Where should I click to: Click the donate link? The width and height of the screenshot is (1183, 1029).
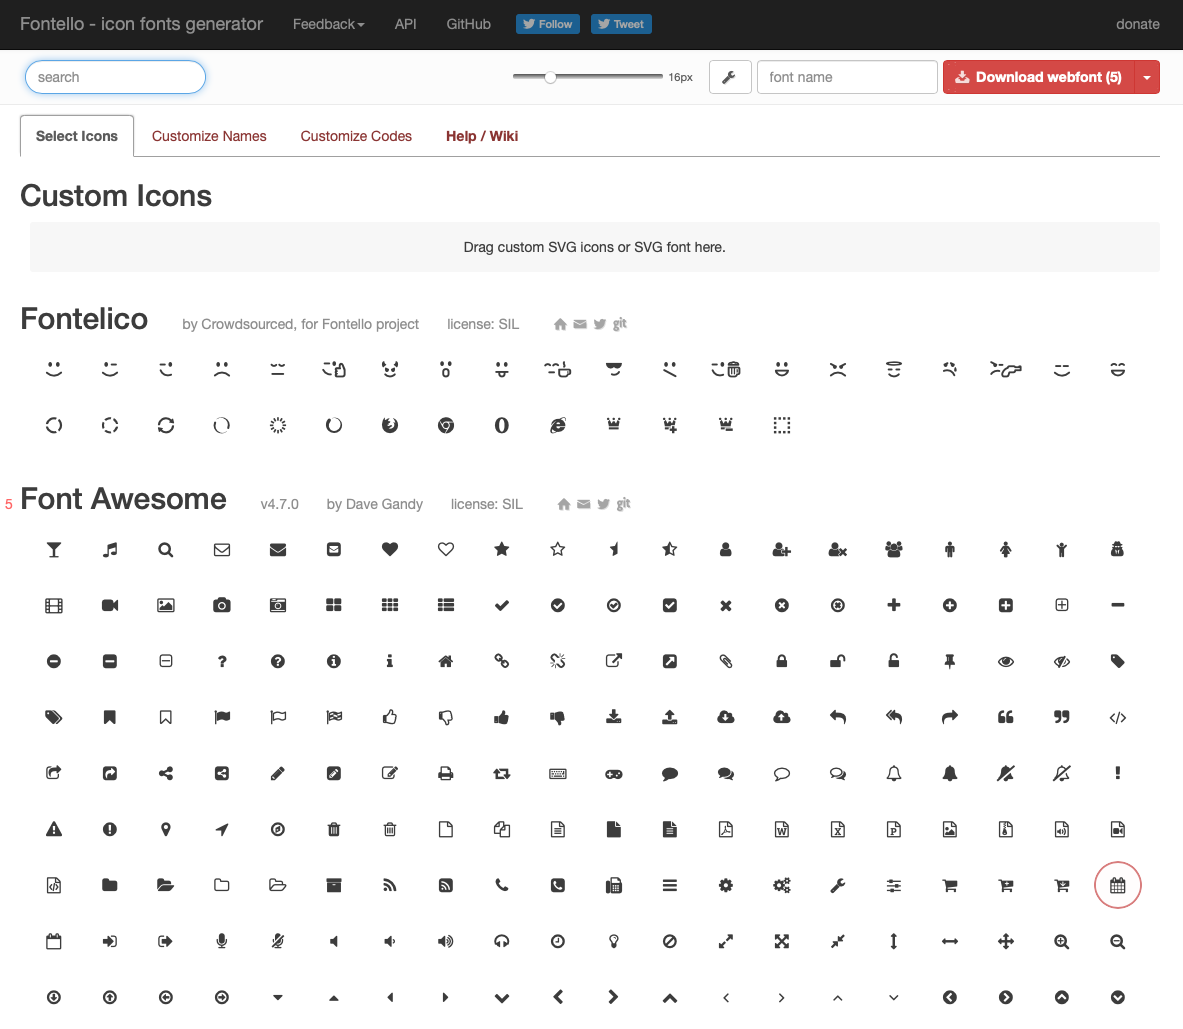click(1137, 24)
